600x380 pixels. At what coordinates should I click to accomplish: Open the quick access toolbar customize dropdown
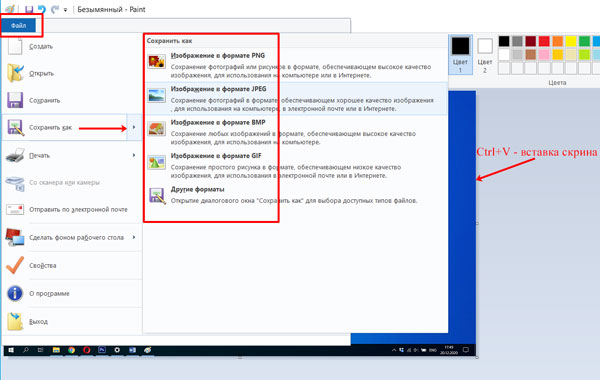[65, 10]
